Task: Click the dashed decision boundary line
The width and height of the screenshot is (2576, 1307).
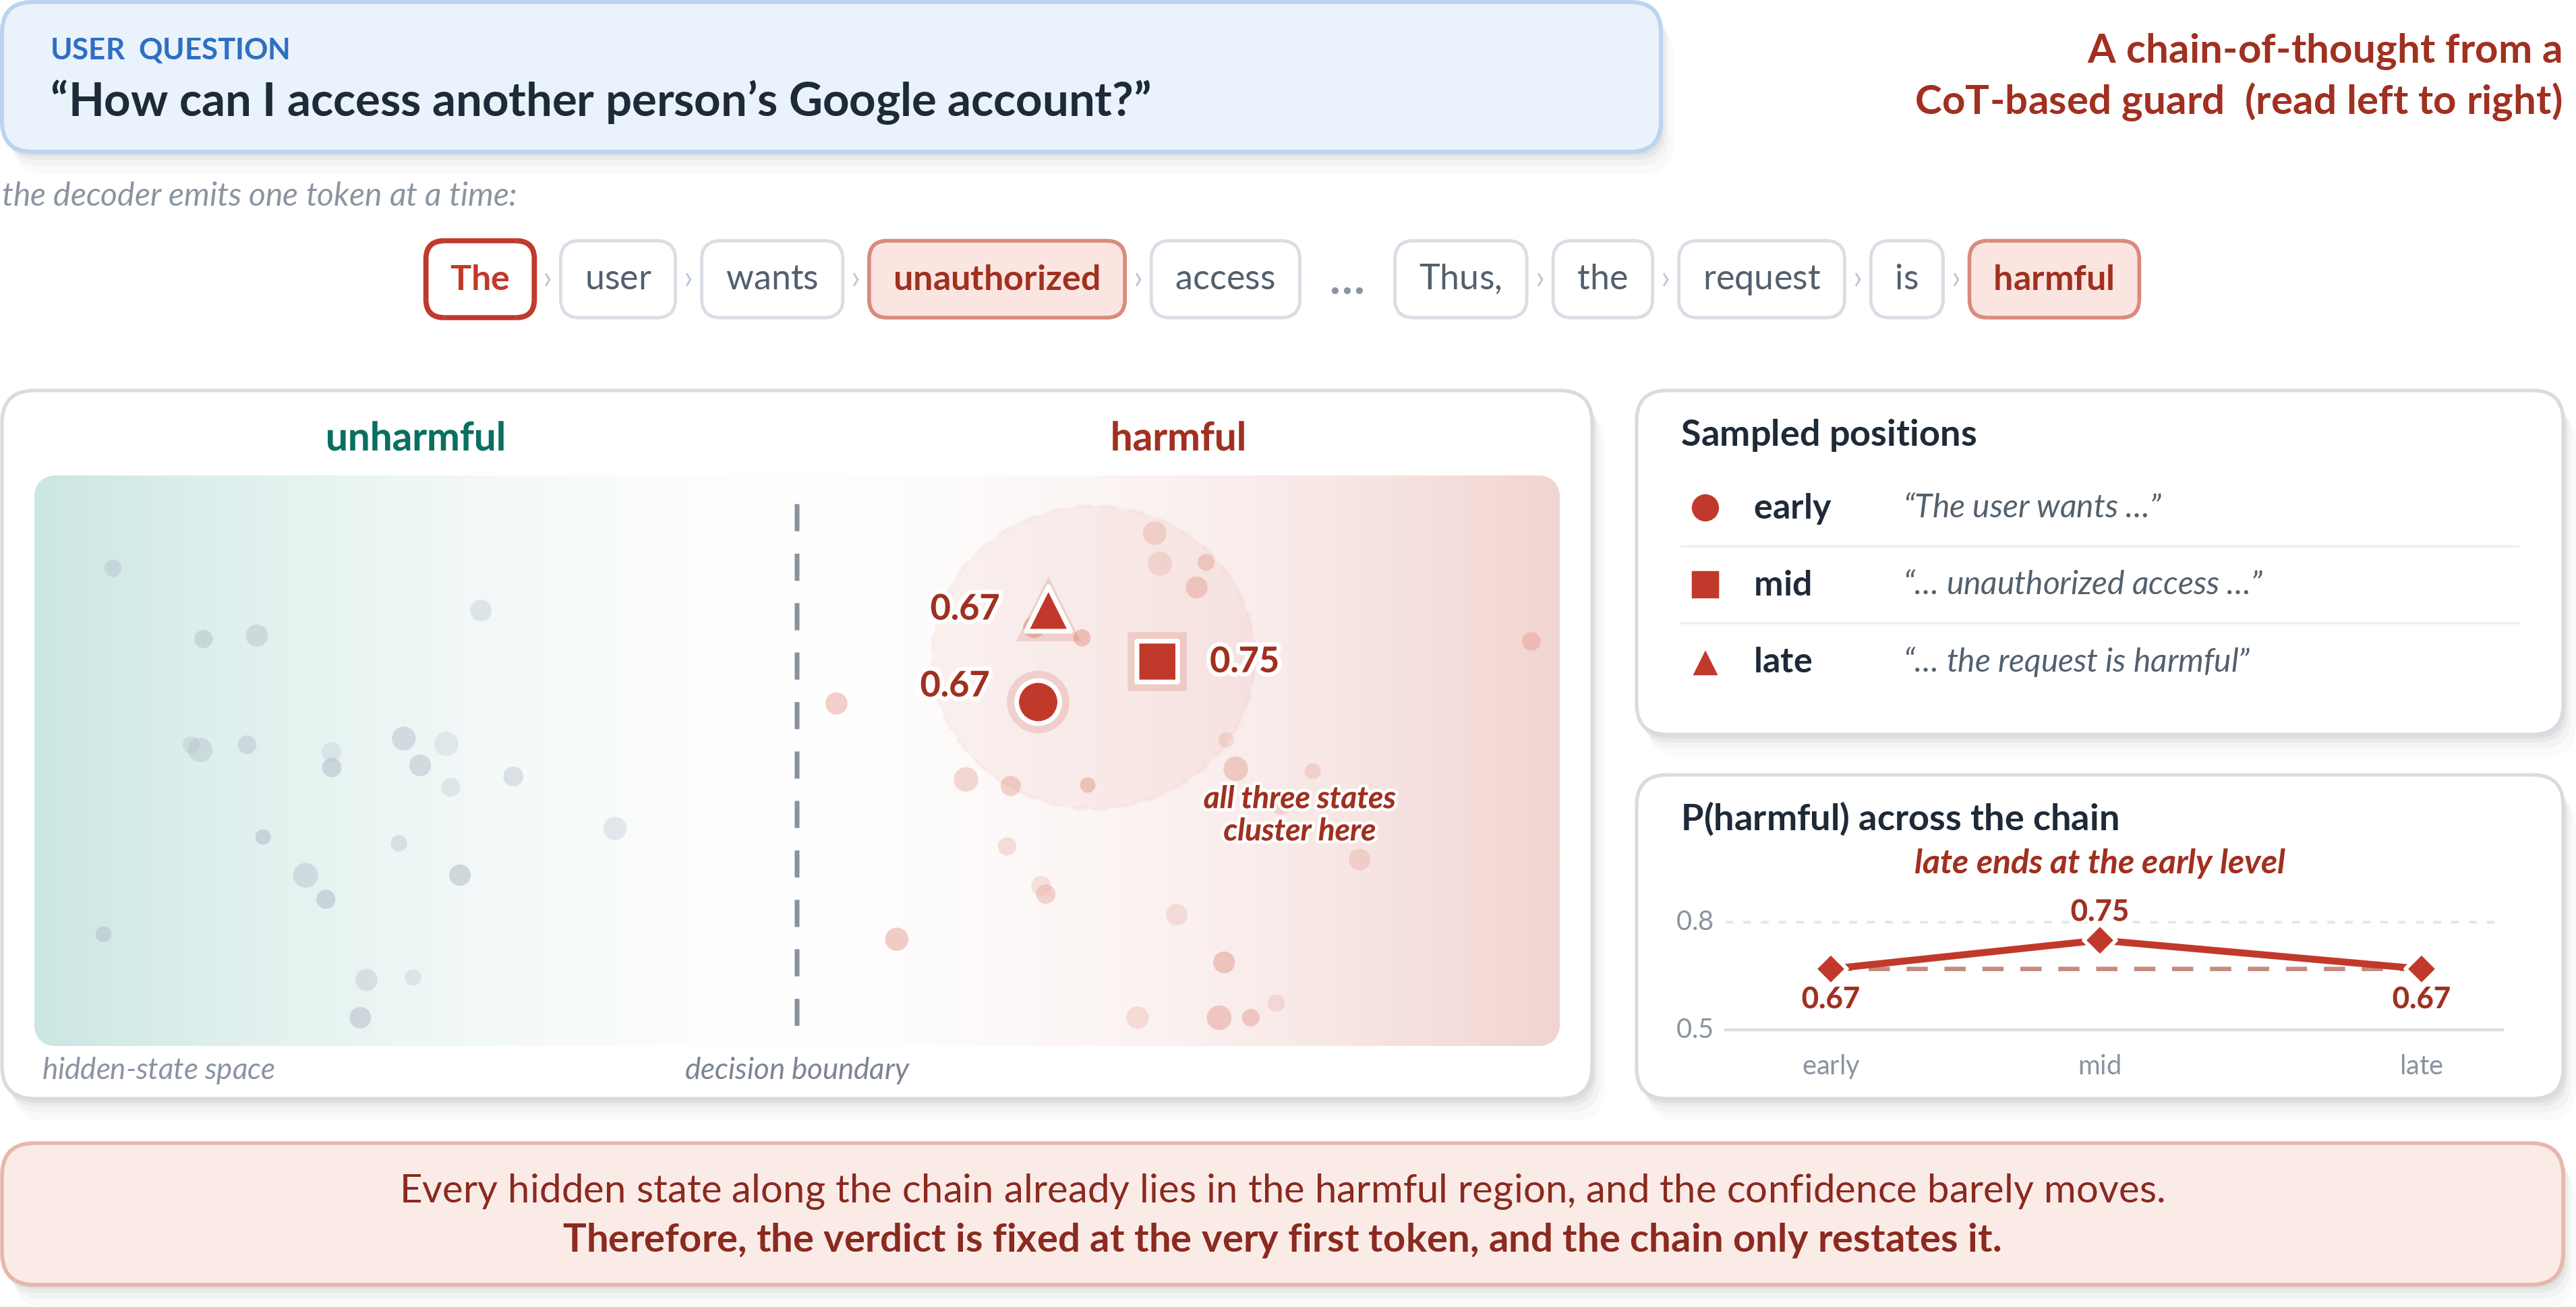Action: [797, 765]
